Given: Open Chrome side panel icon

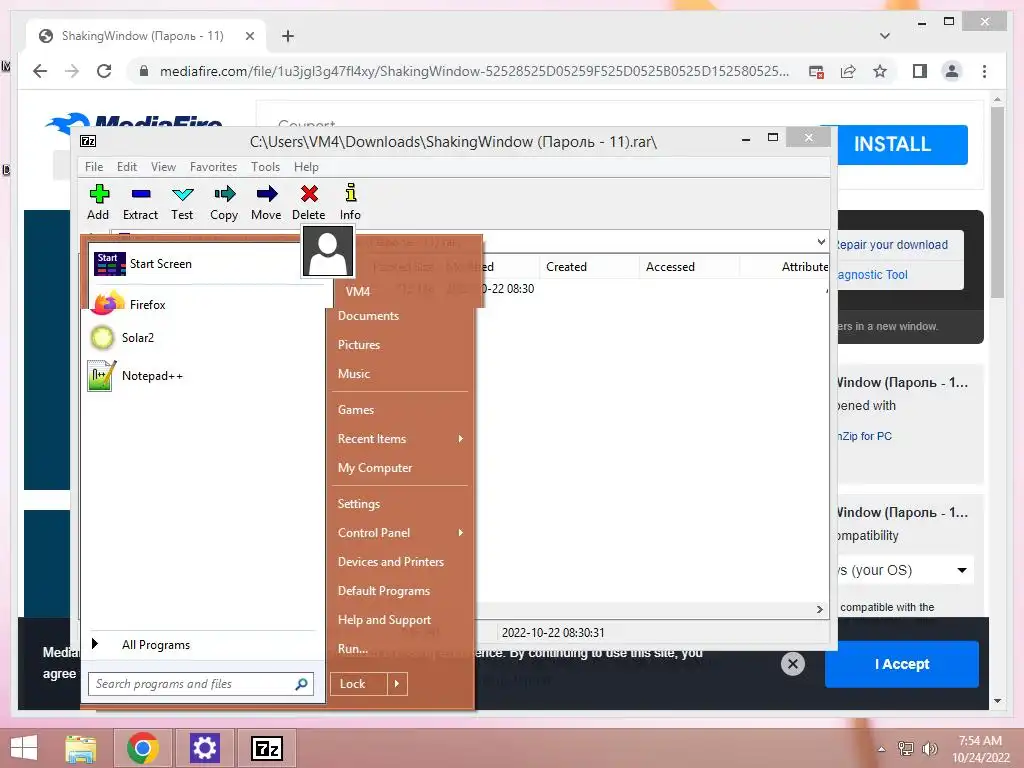Looking at the screenshot, I should click(x=920, y=71).
